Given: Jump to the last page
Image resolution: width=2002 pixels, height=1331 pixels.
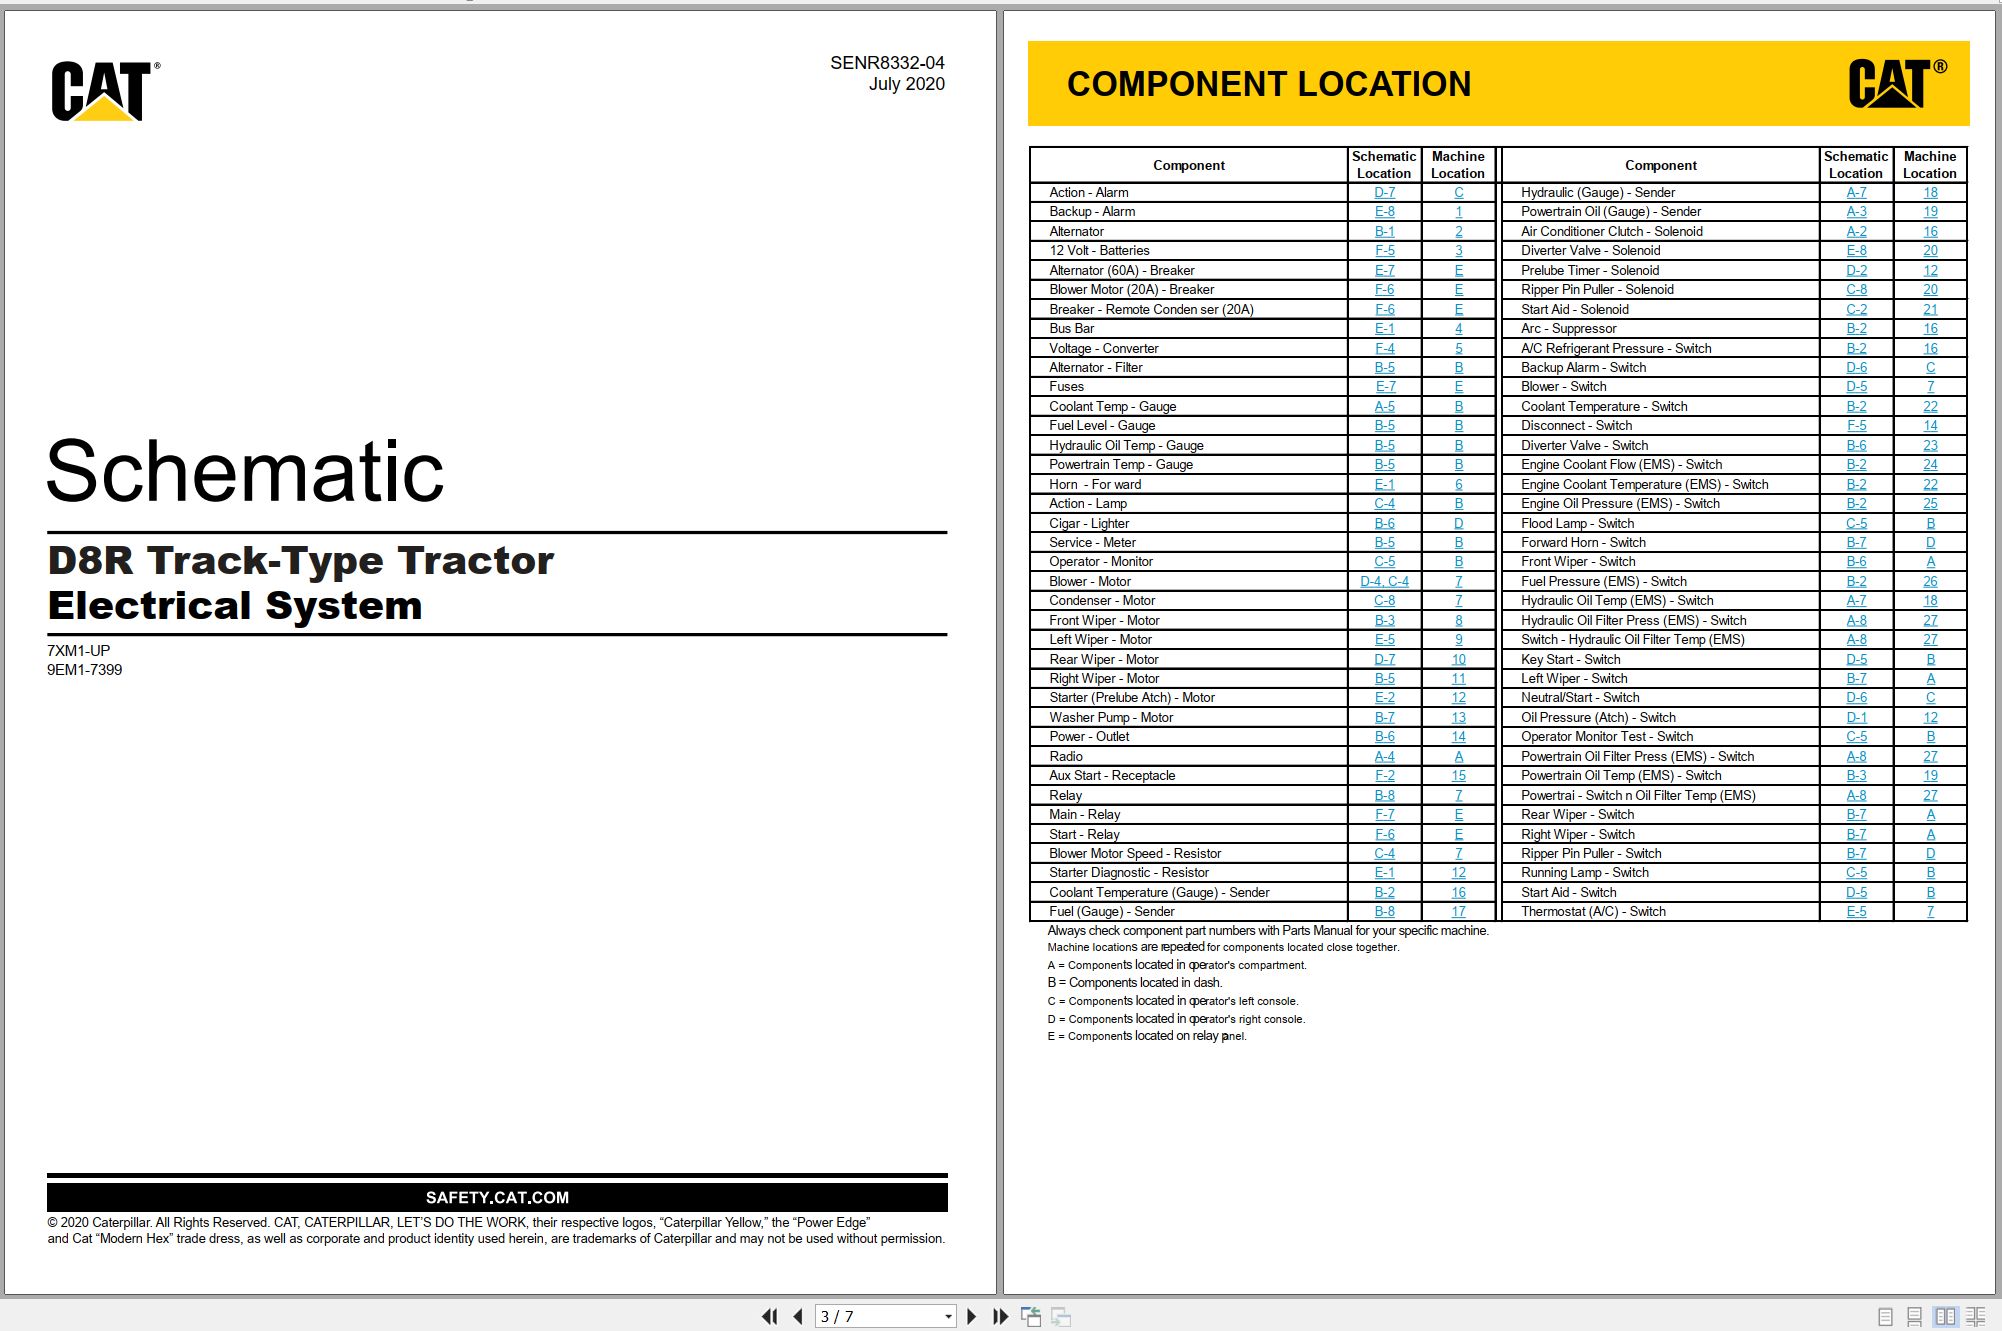Looking at the screenshot, I should (1000, 1316).
